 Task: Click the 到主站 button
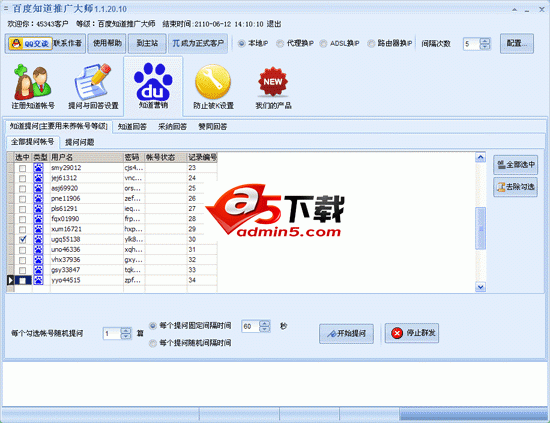coord(147,43)
